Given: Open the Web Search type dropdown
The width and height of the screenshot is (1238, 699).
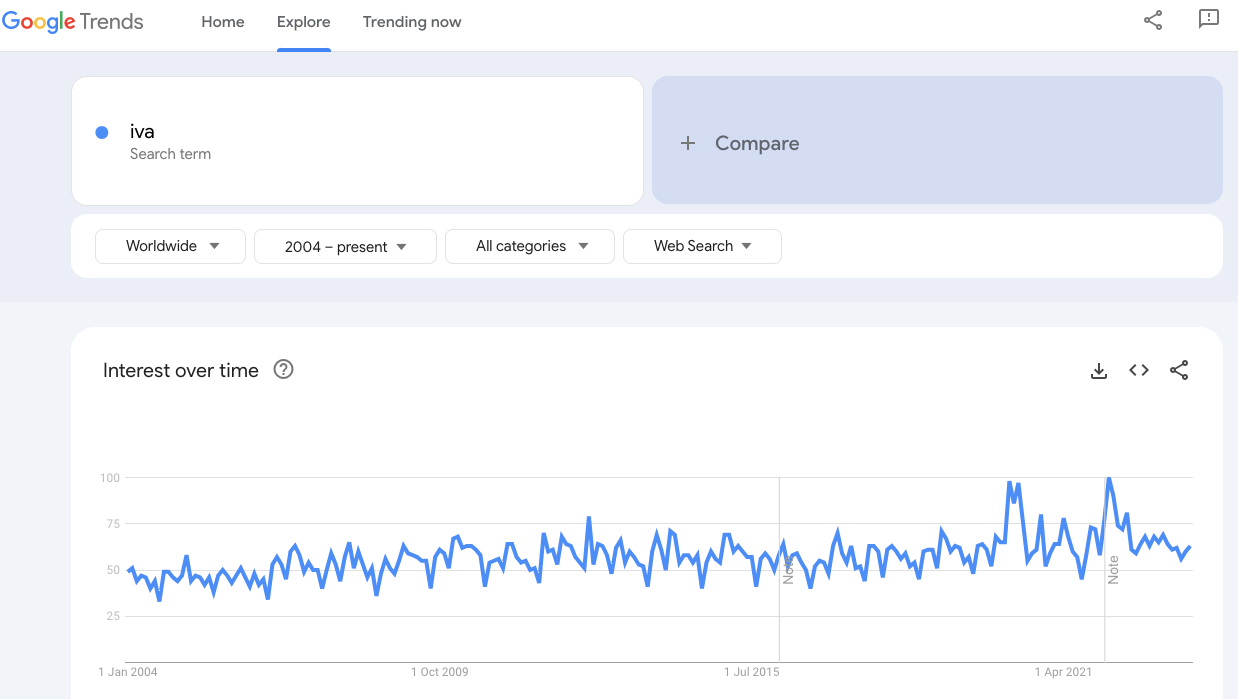Looking at the screenshot, I should coord(701,246).
